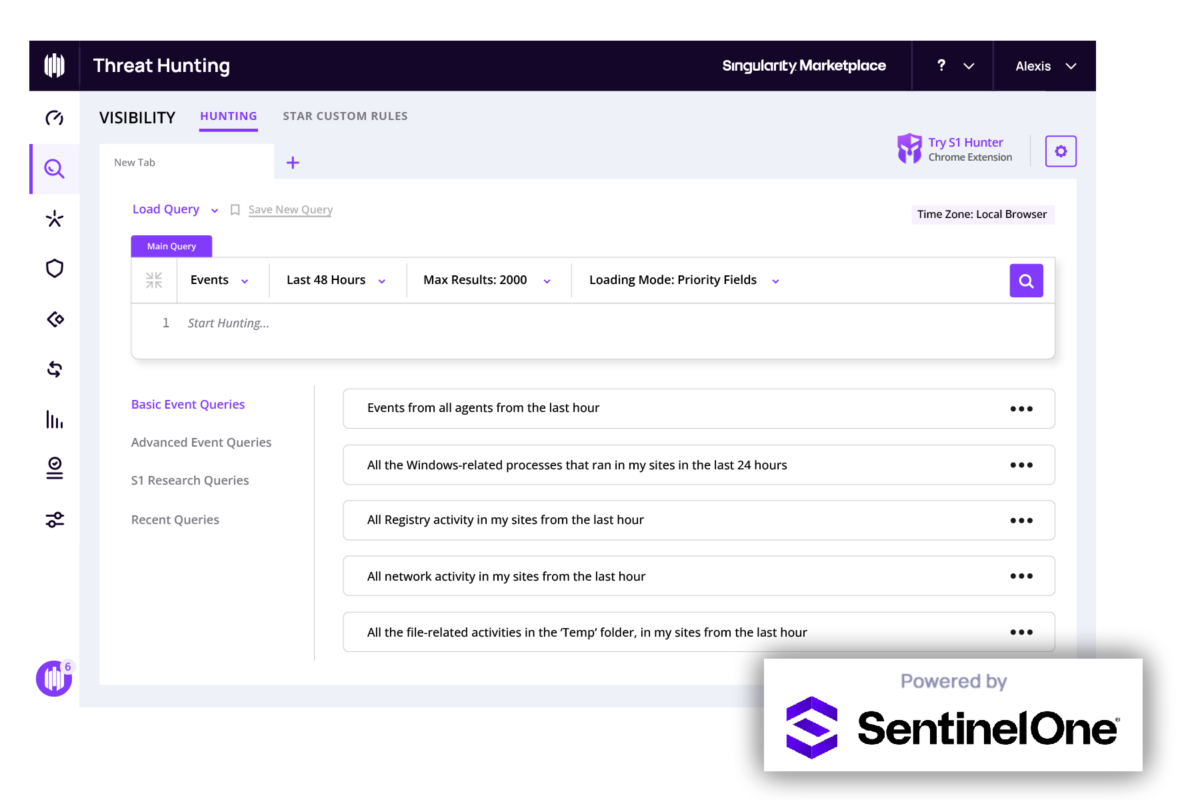This screenshot has height=800, width=1200.
Task: Show S1 Research Queries list
Action: (x=190, y=481)
